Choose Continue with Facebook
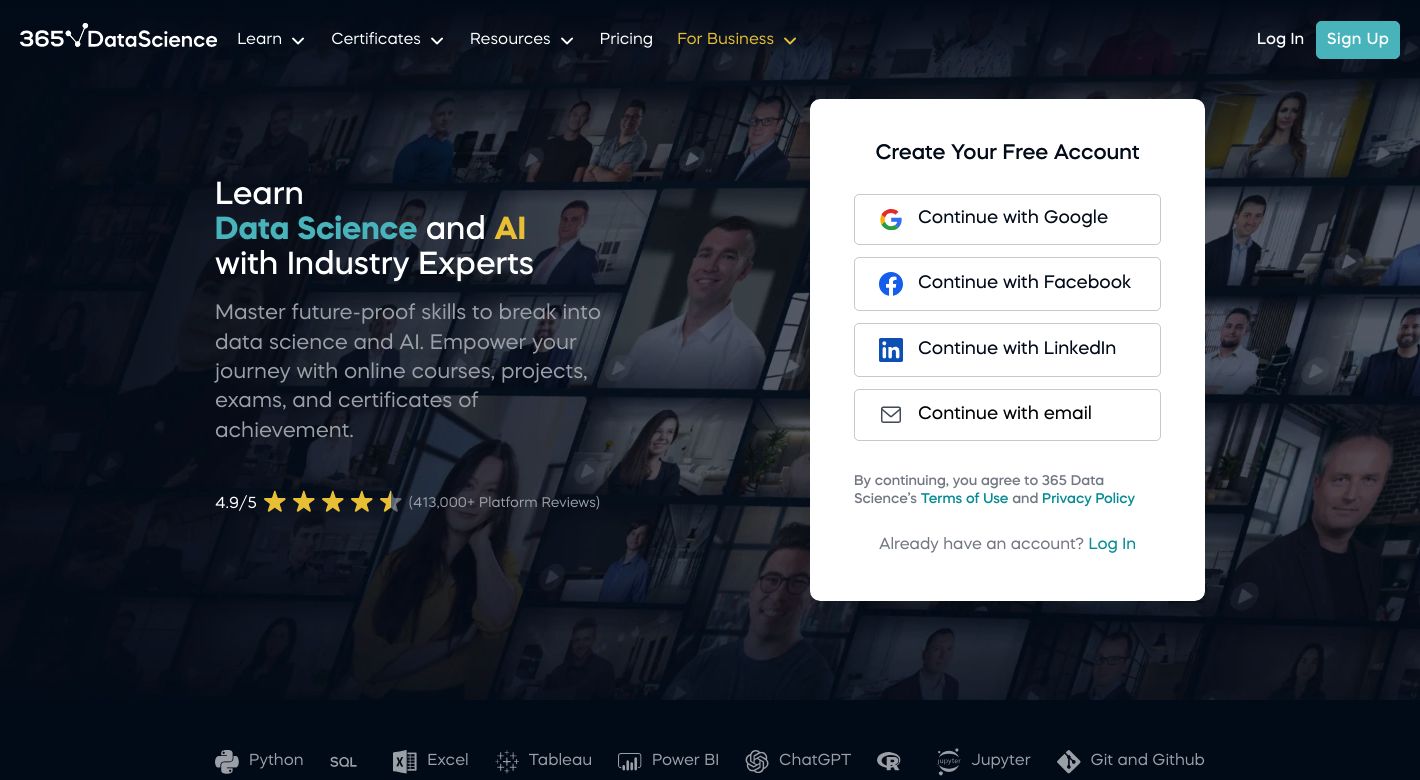Image resolution: width=1420 pixels, height=780 pixels. click(x=1007, y=284)
